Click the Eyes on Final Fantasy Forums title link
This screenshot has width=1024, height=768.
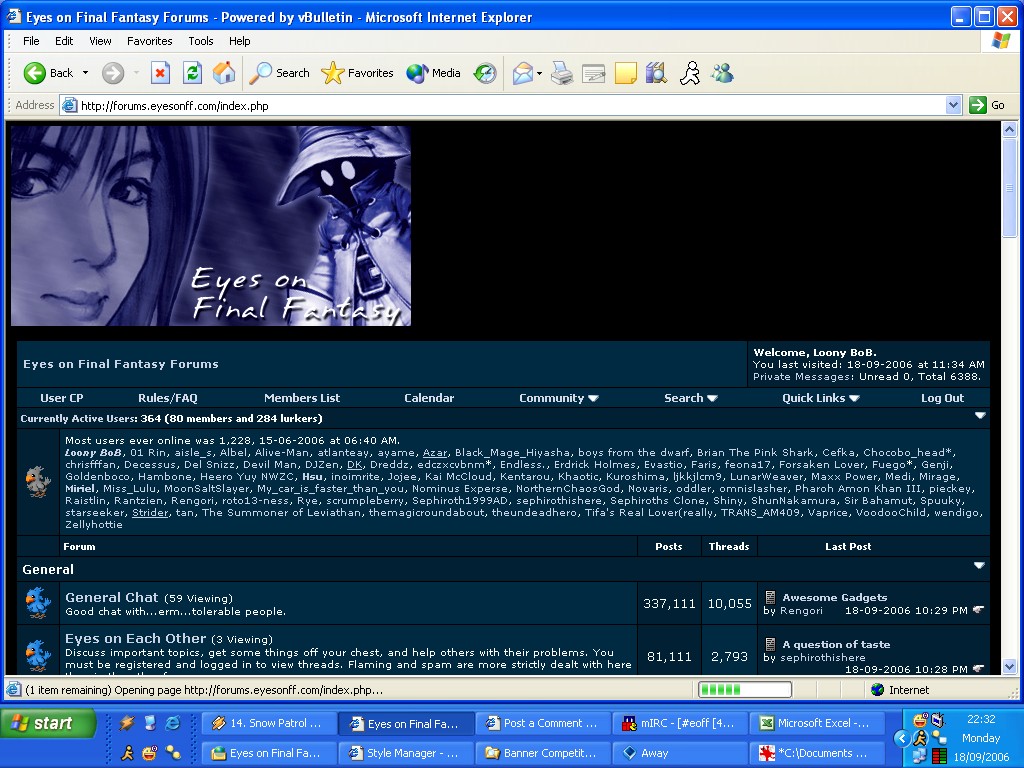(x=121, y=364)
